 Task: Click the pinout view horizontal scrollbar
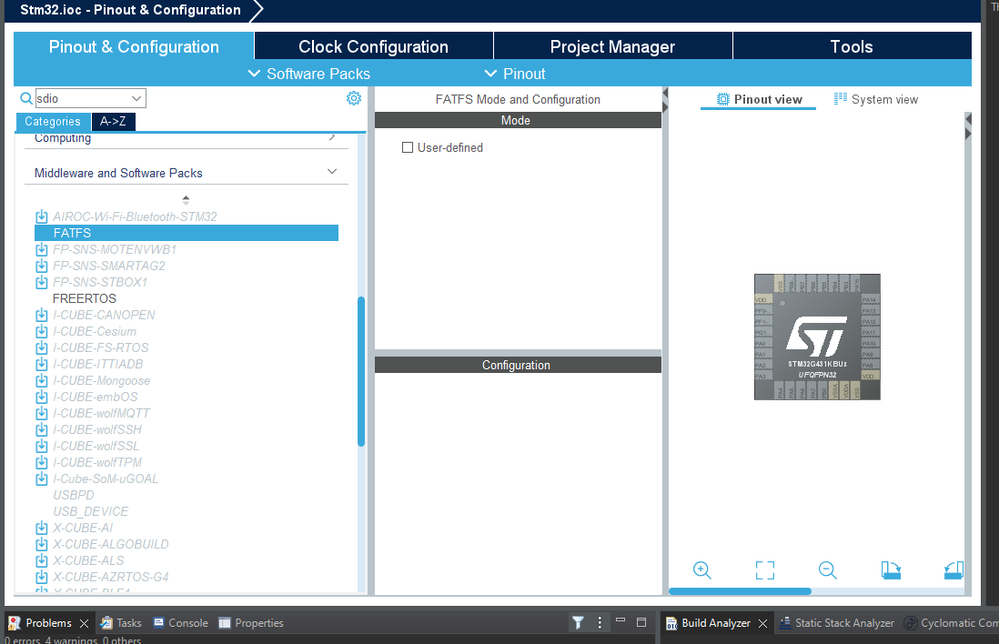point(740,591)
